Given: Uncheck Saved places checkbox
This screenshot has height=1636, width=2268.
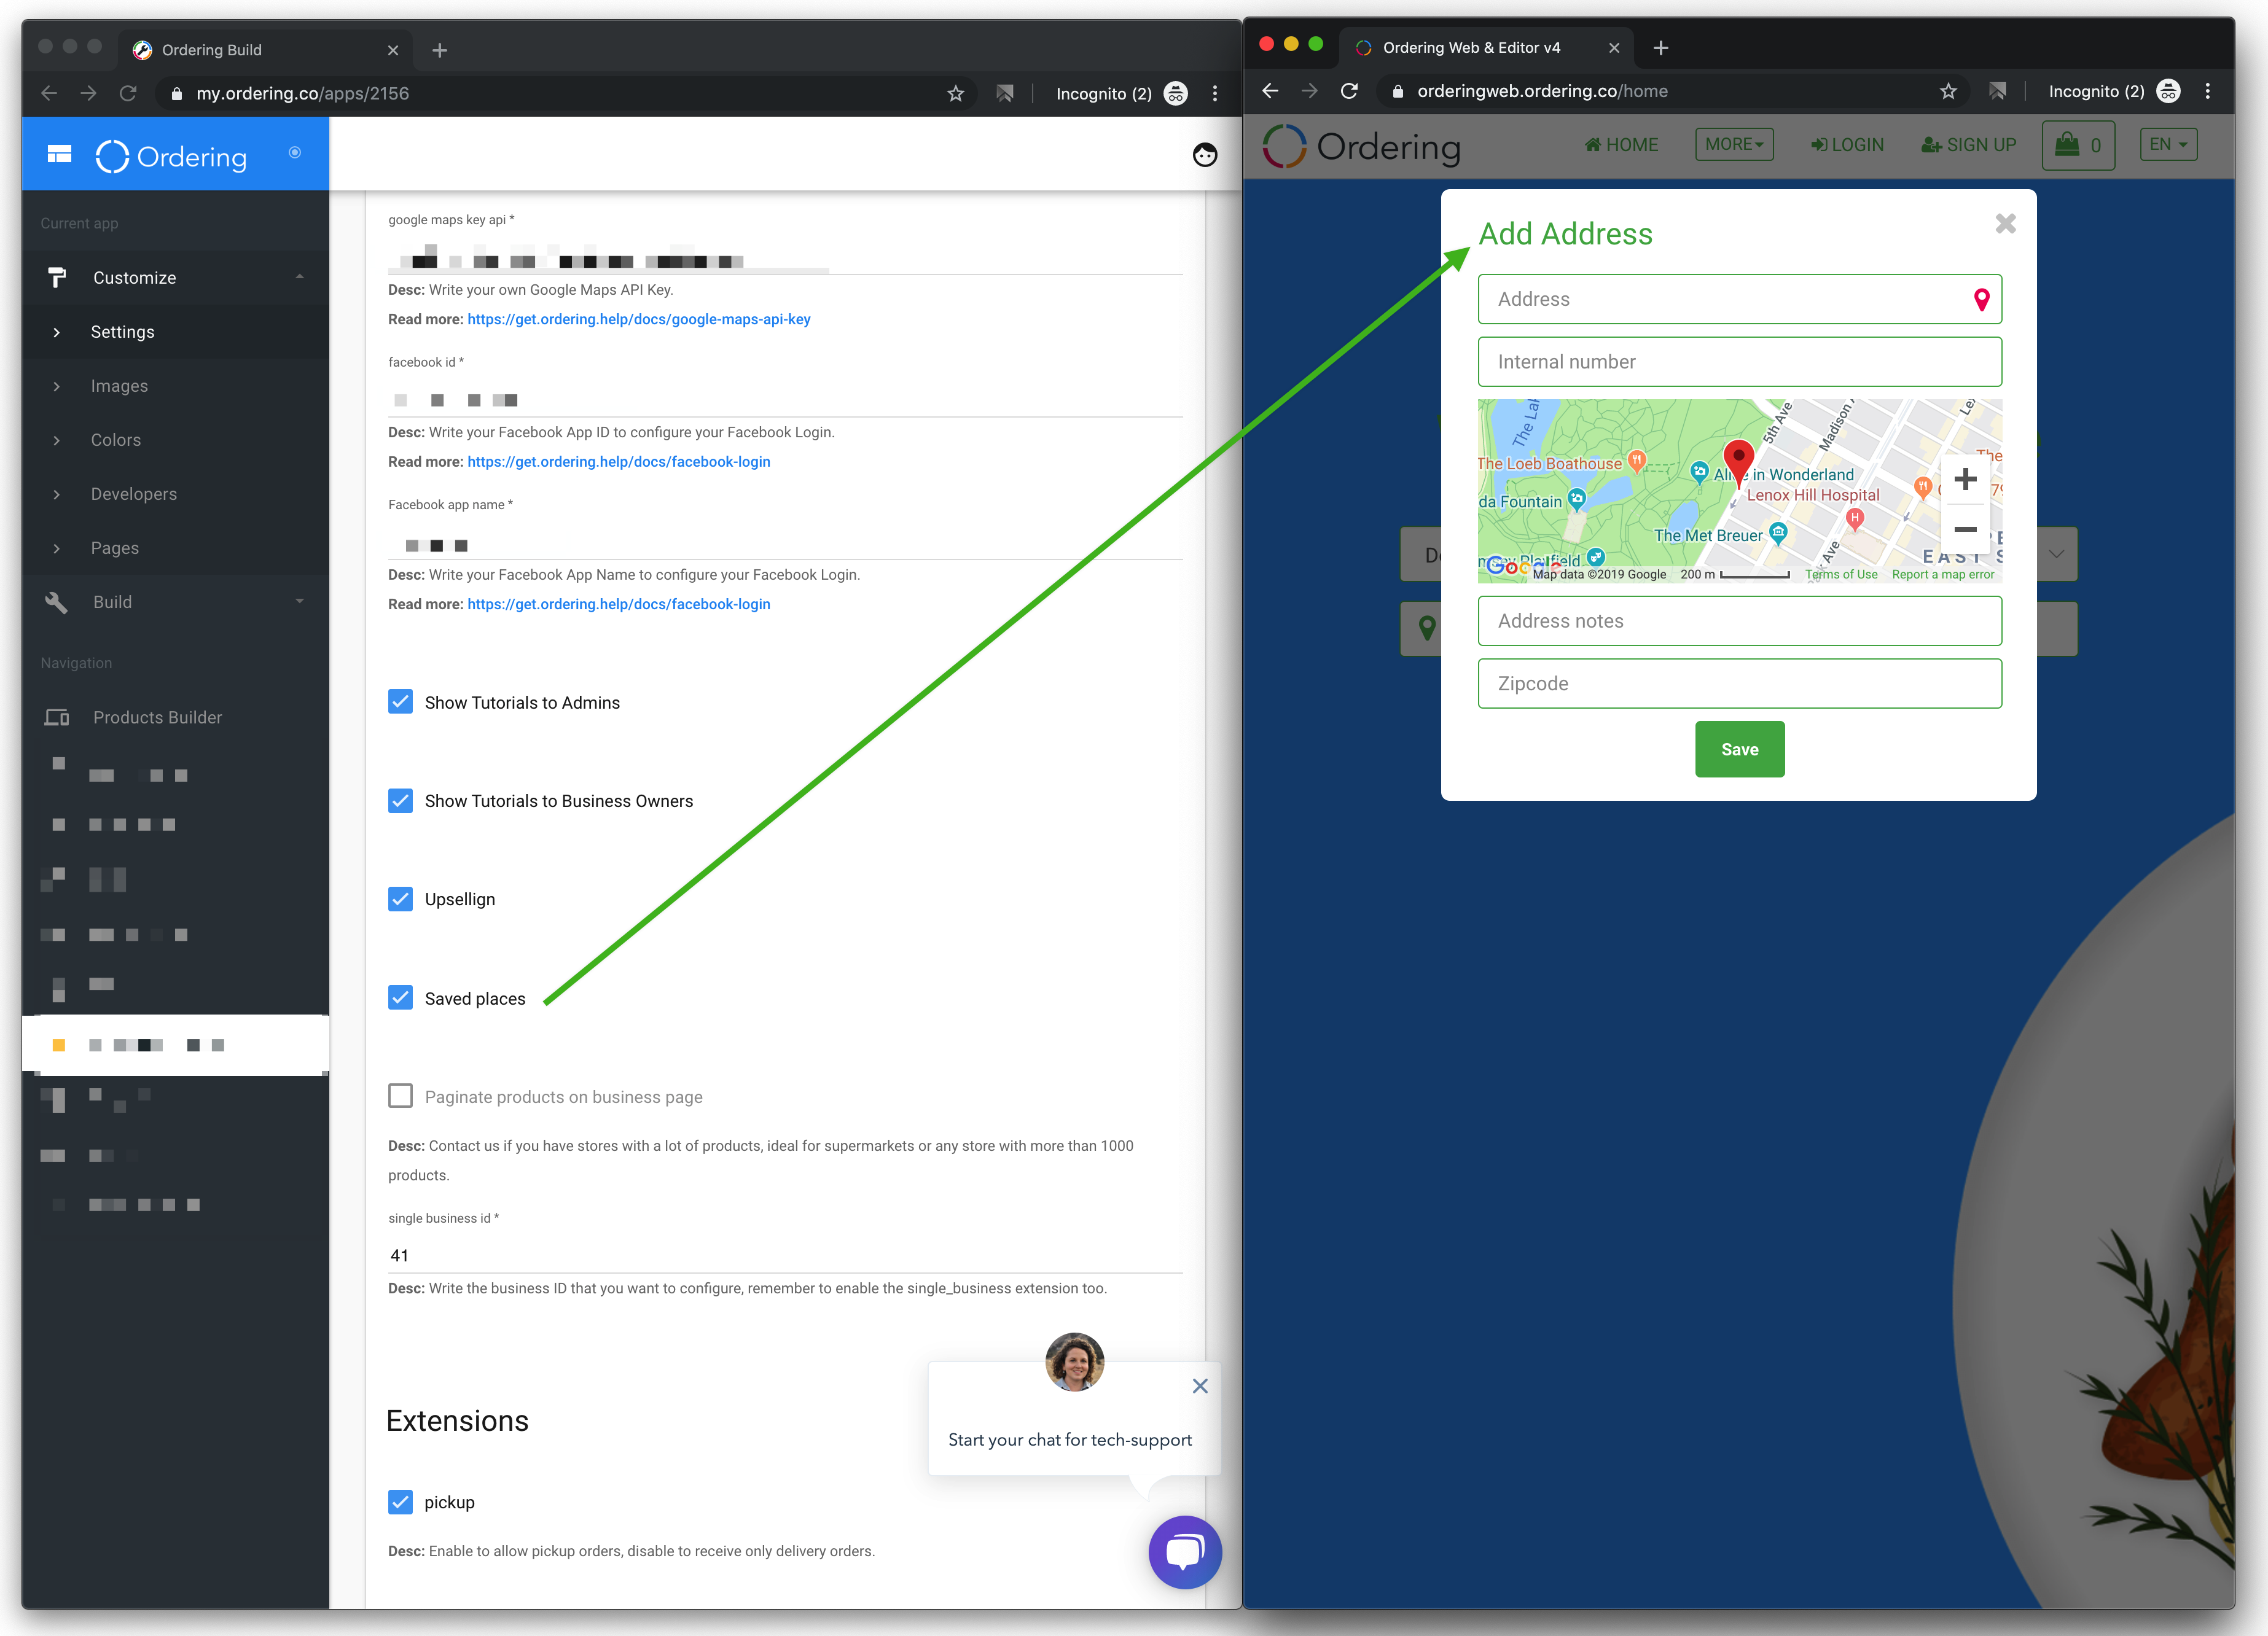Looking at the screenshot, I should coord(400,997).
